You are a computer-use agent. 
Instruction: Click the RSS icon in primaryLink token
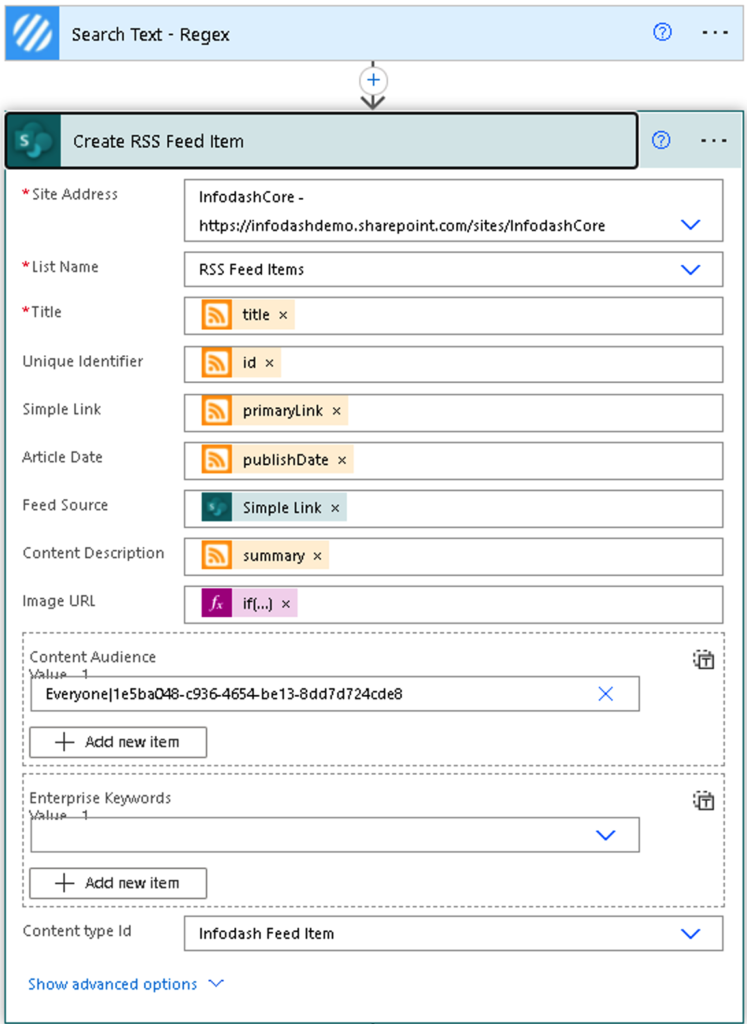click(x=217, y=411)
